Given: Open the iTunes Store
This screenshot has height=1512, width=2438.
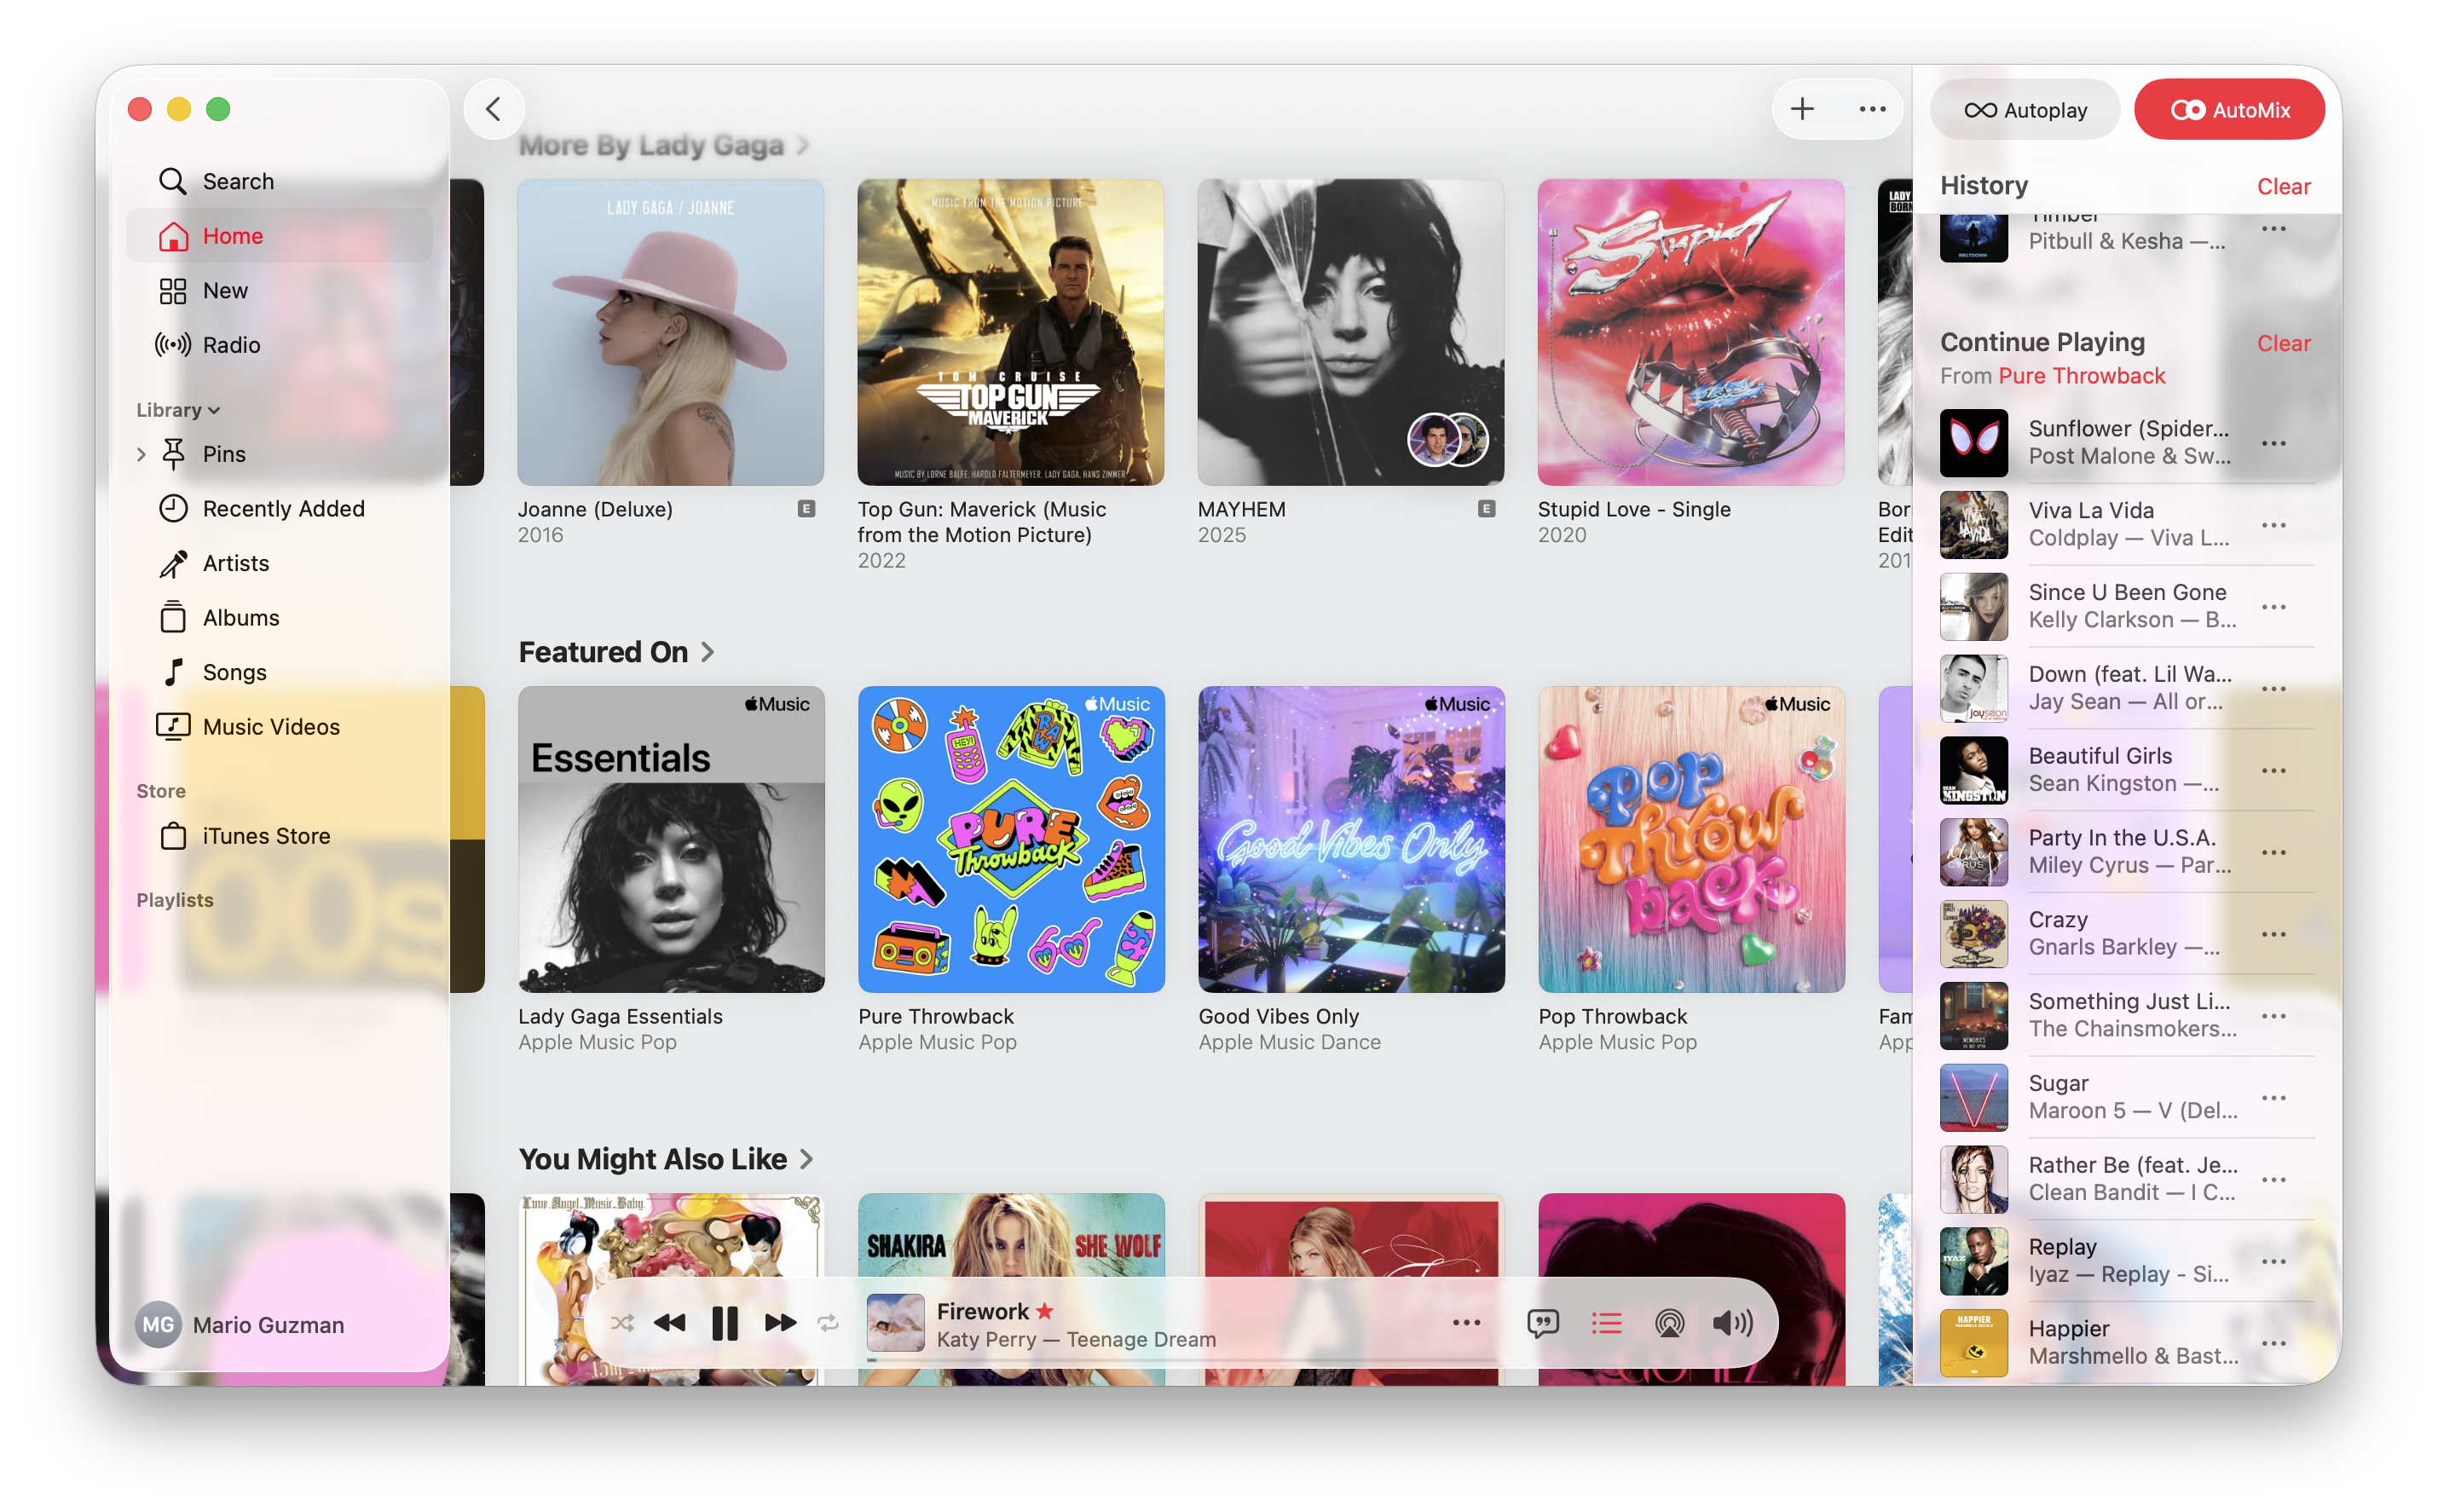Looking at the screenshot, I should (279, 836).
